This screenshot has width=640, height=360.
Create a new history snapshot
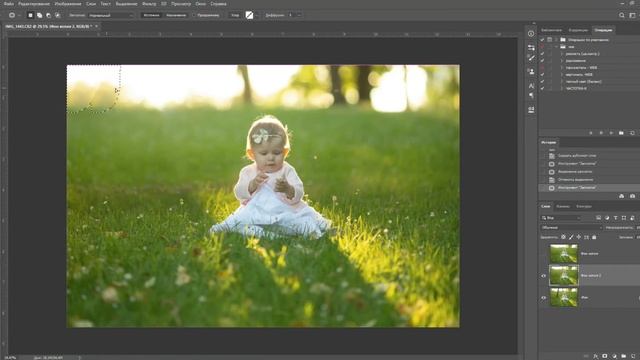pyautogui.click(x=632, y=196)
